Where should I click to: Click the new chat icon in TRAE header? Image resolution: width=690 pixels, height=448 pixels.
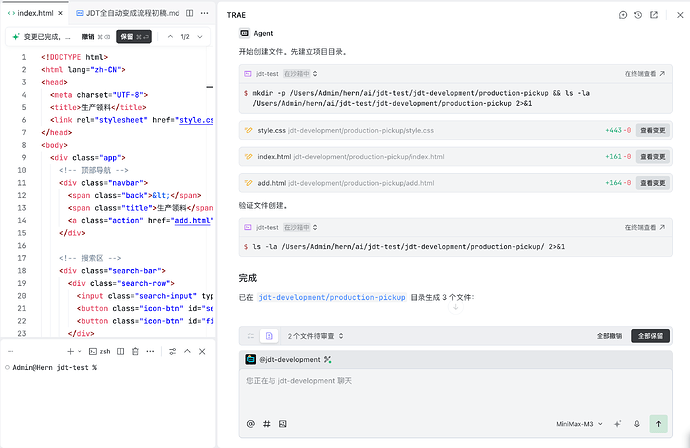click(623, 15)
